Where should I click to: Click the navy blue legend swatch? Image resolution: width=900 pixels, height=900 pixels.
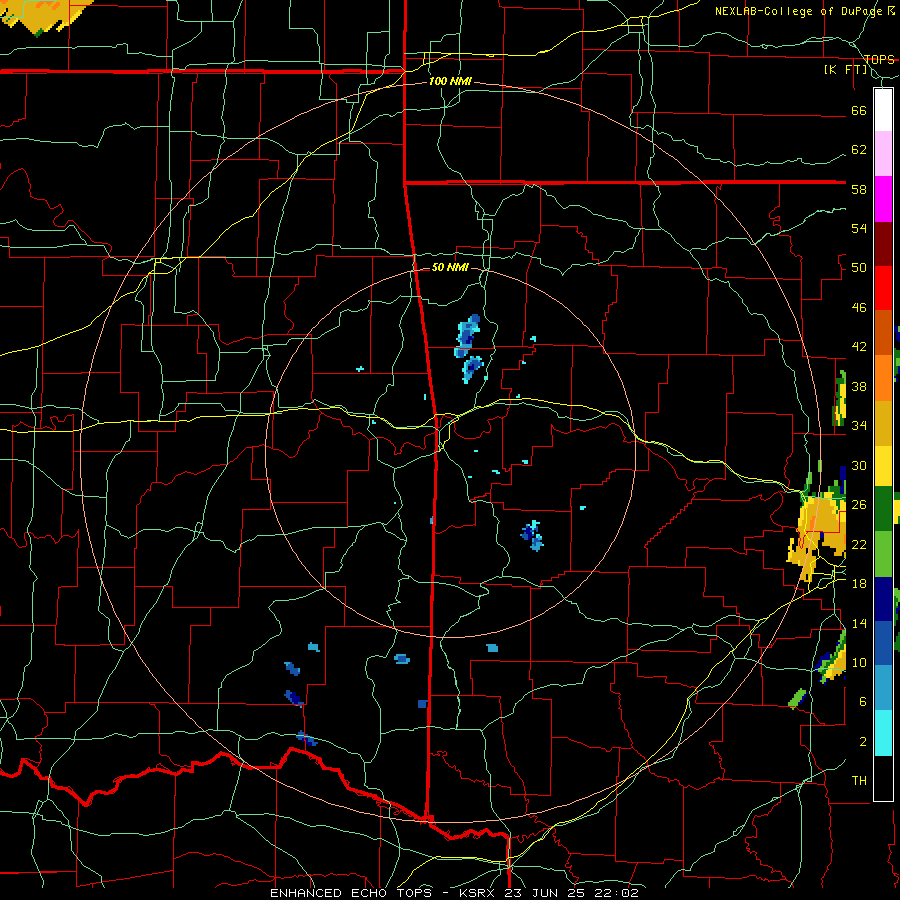pos(883,599)
